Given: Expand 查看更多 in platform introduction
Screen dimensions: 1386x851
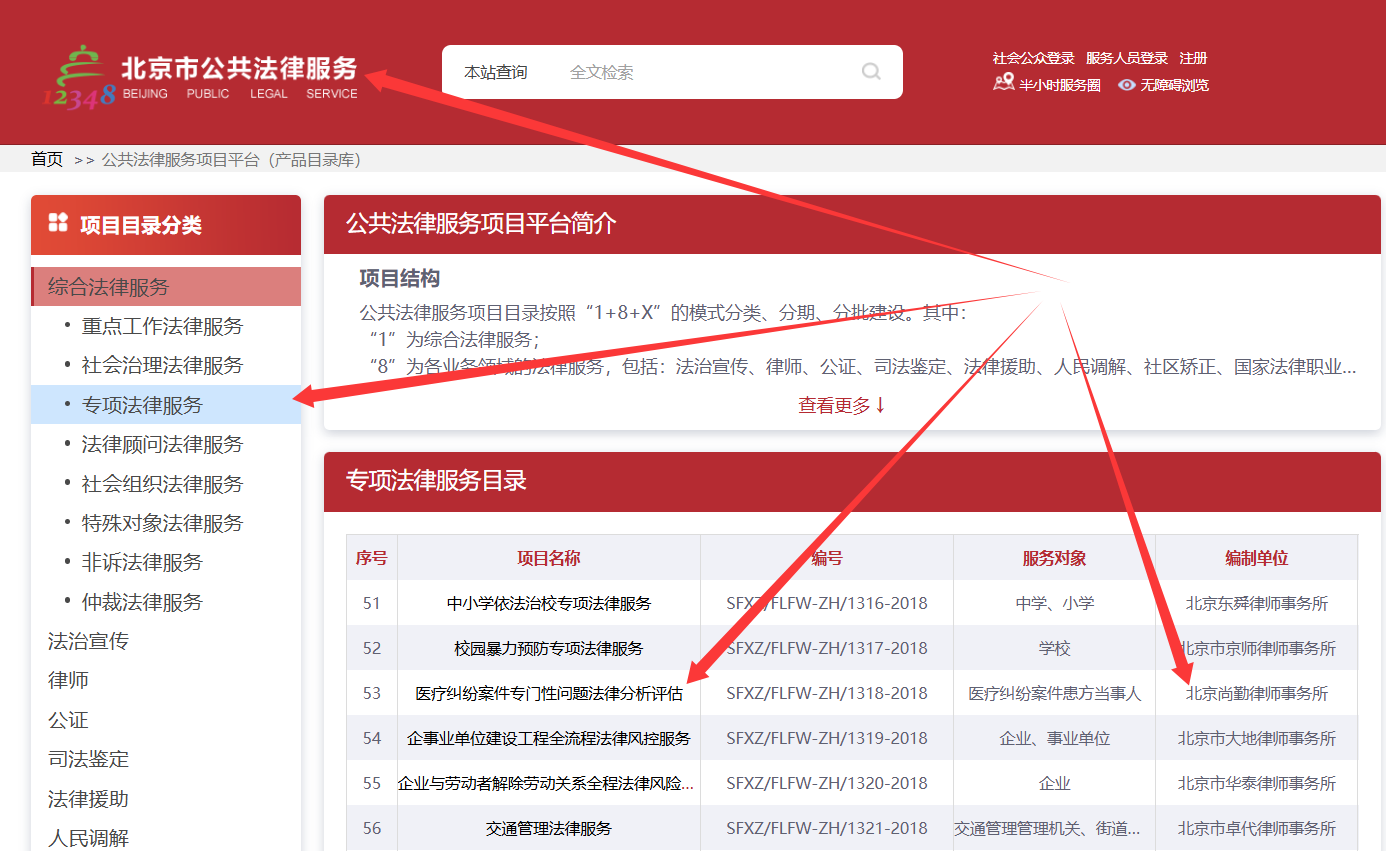Looking at the screenshot, I should [x=841, y=405].
